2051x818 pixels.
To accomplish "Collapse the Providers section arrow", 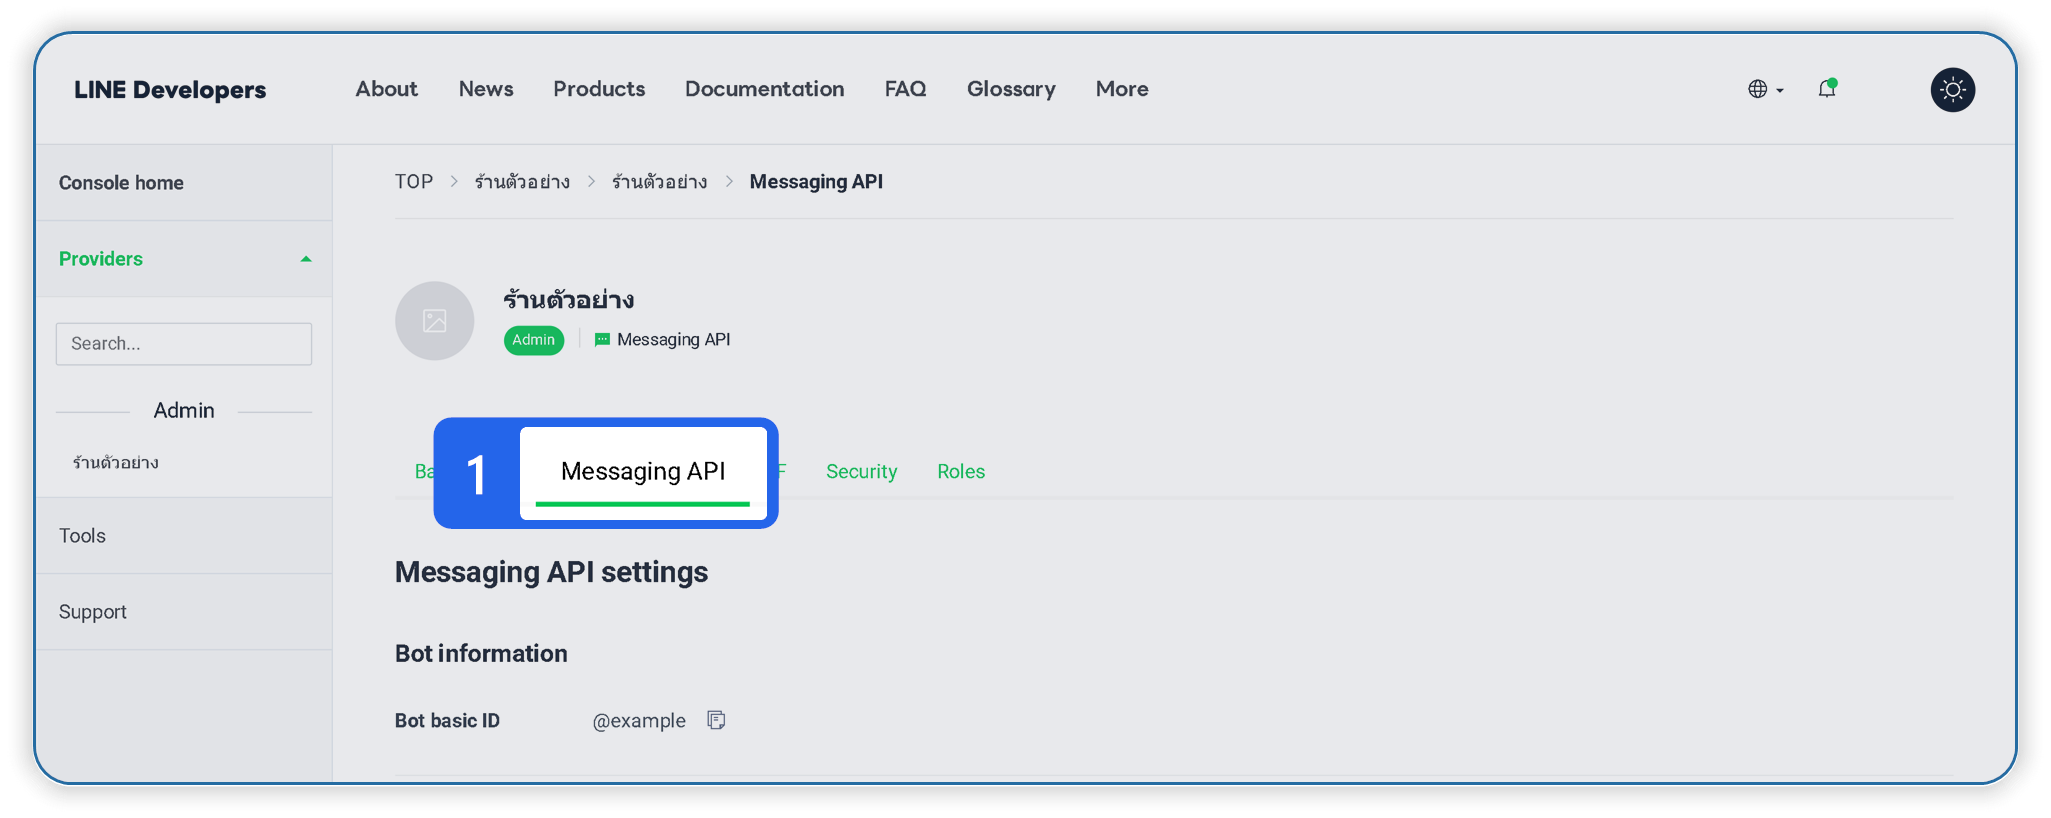I will point(306,259).
